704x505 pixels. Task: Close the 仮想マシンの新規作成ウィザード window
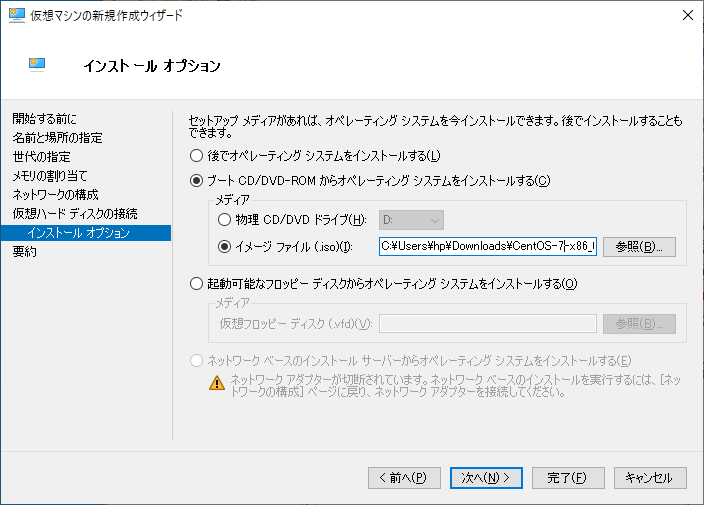point(687,15)
